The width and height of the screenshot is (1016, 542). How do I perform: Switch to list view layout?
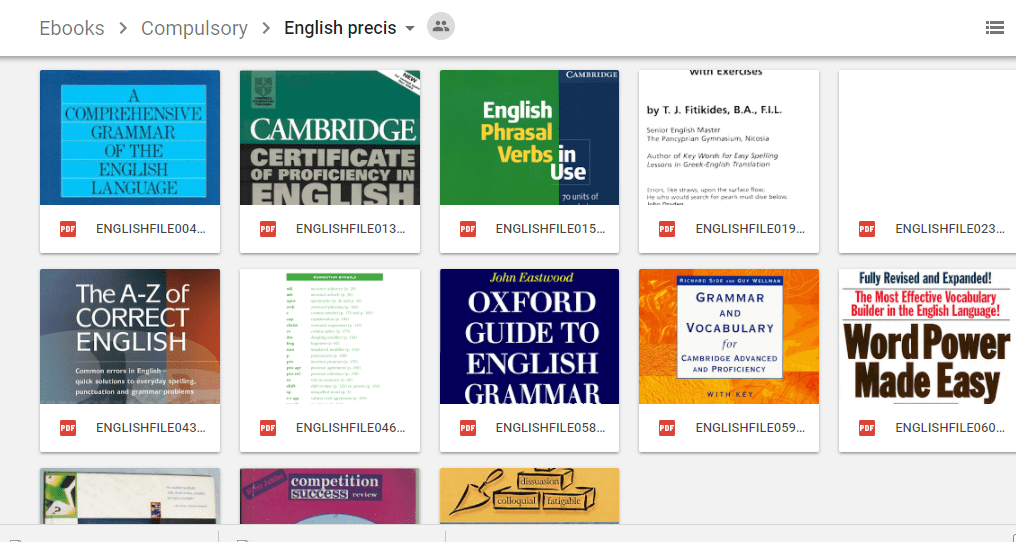995,27
